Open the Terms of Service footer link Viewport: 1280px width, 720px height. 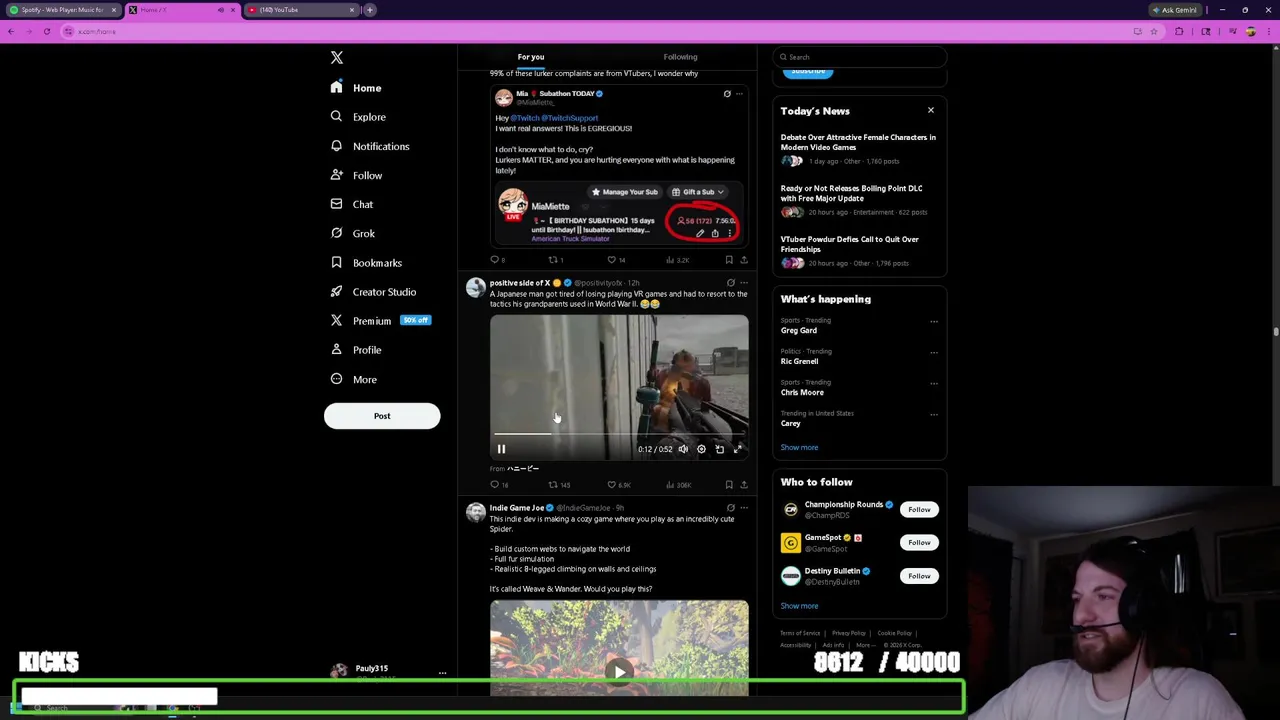(800, 633)
